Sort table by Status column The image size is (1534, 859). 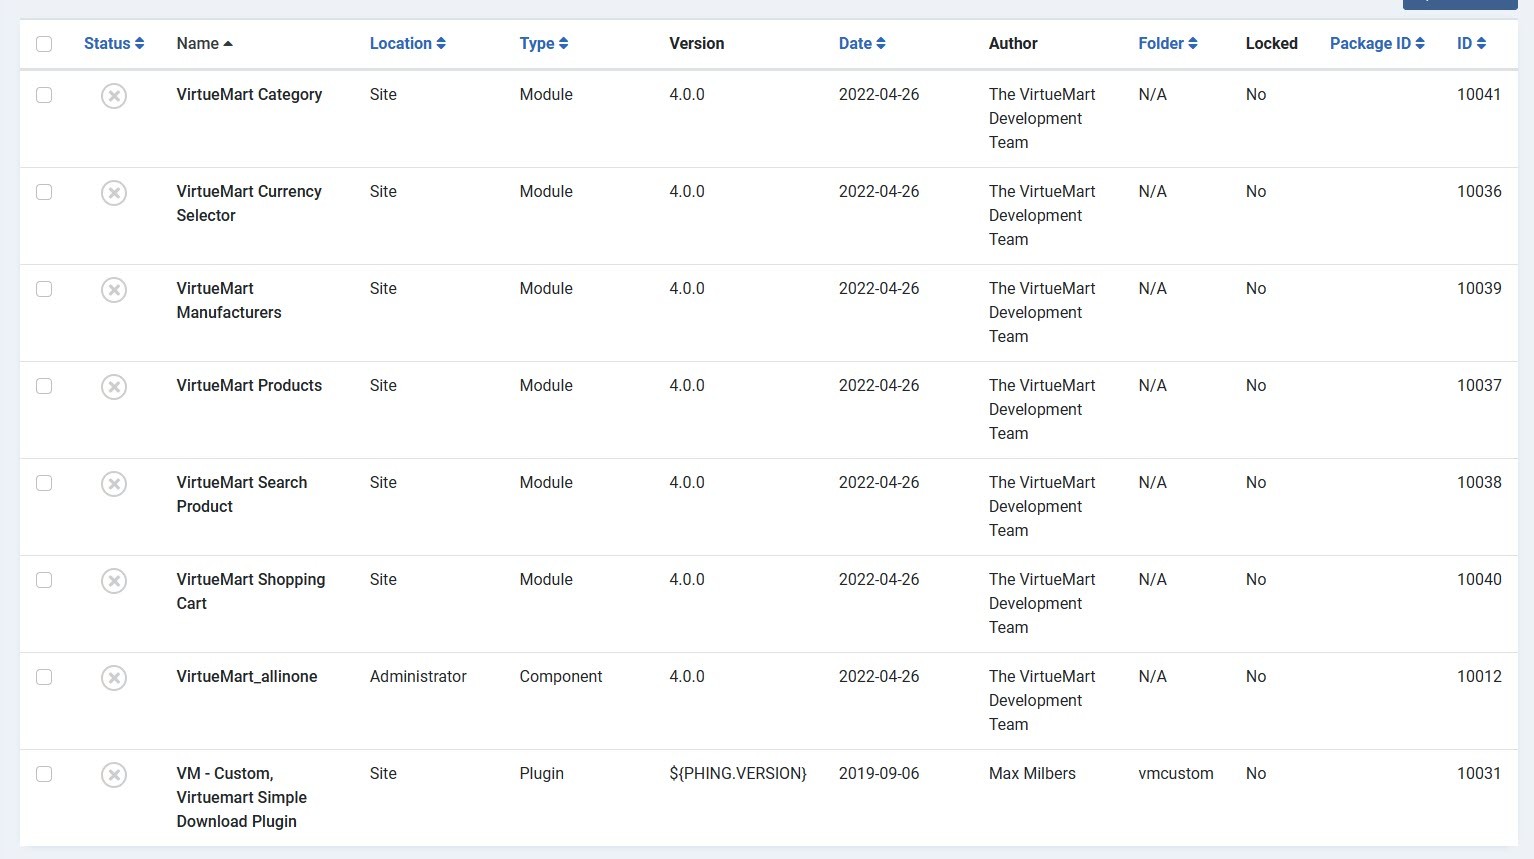pyautogui.click(x=114, y=44)
